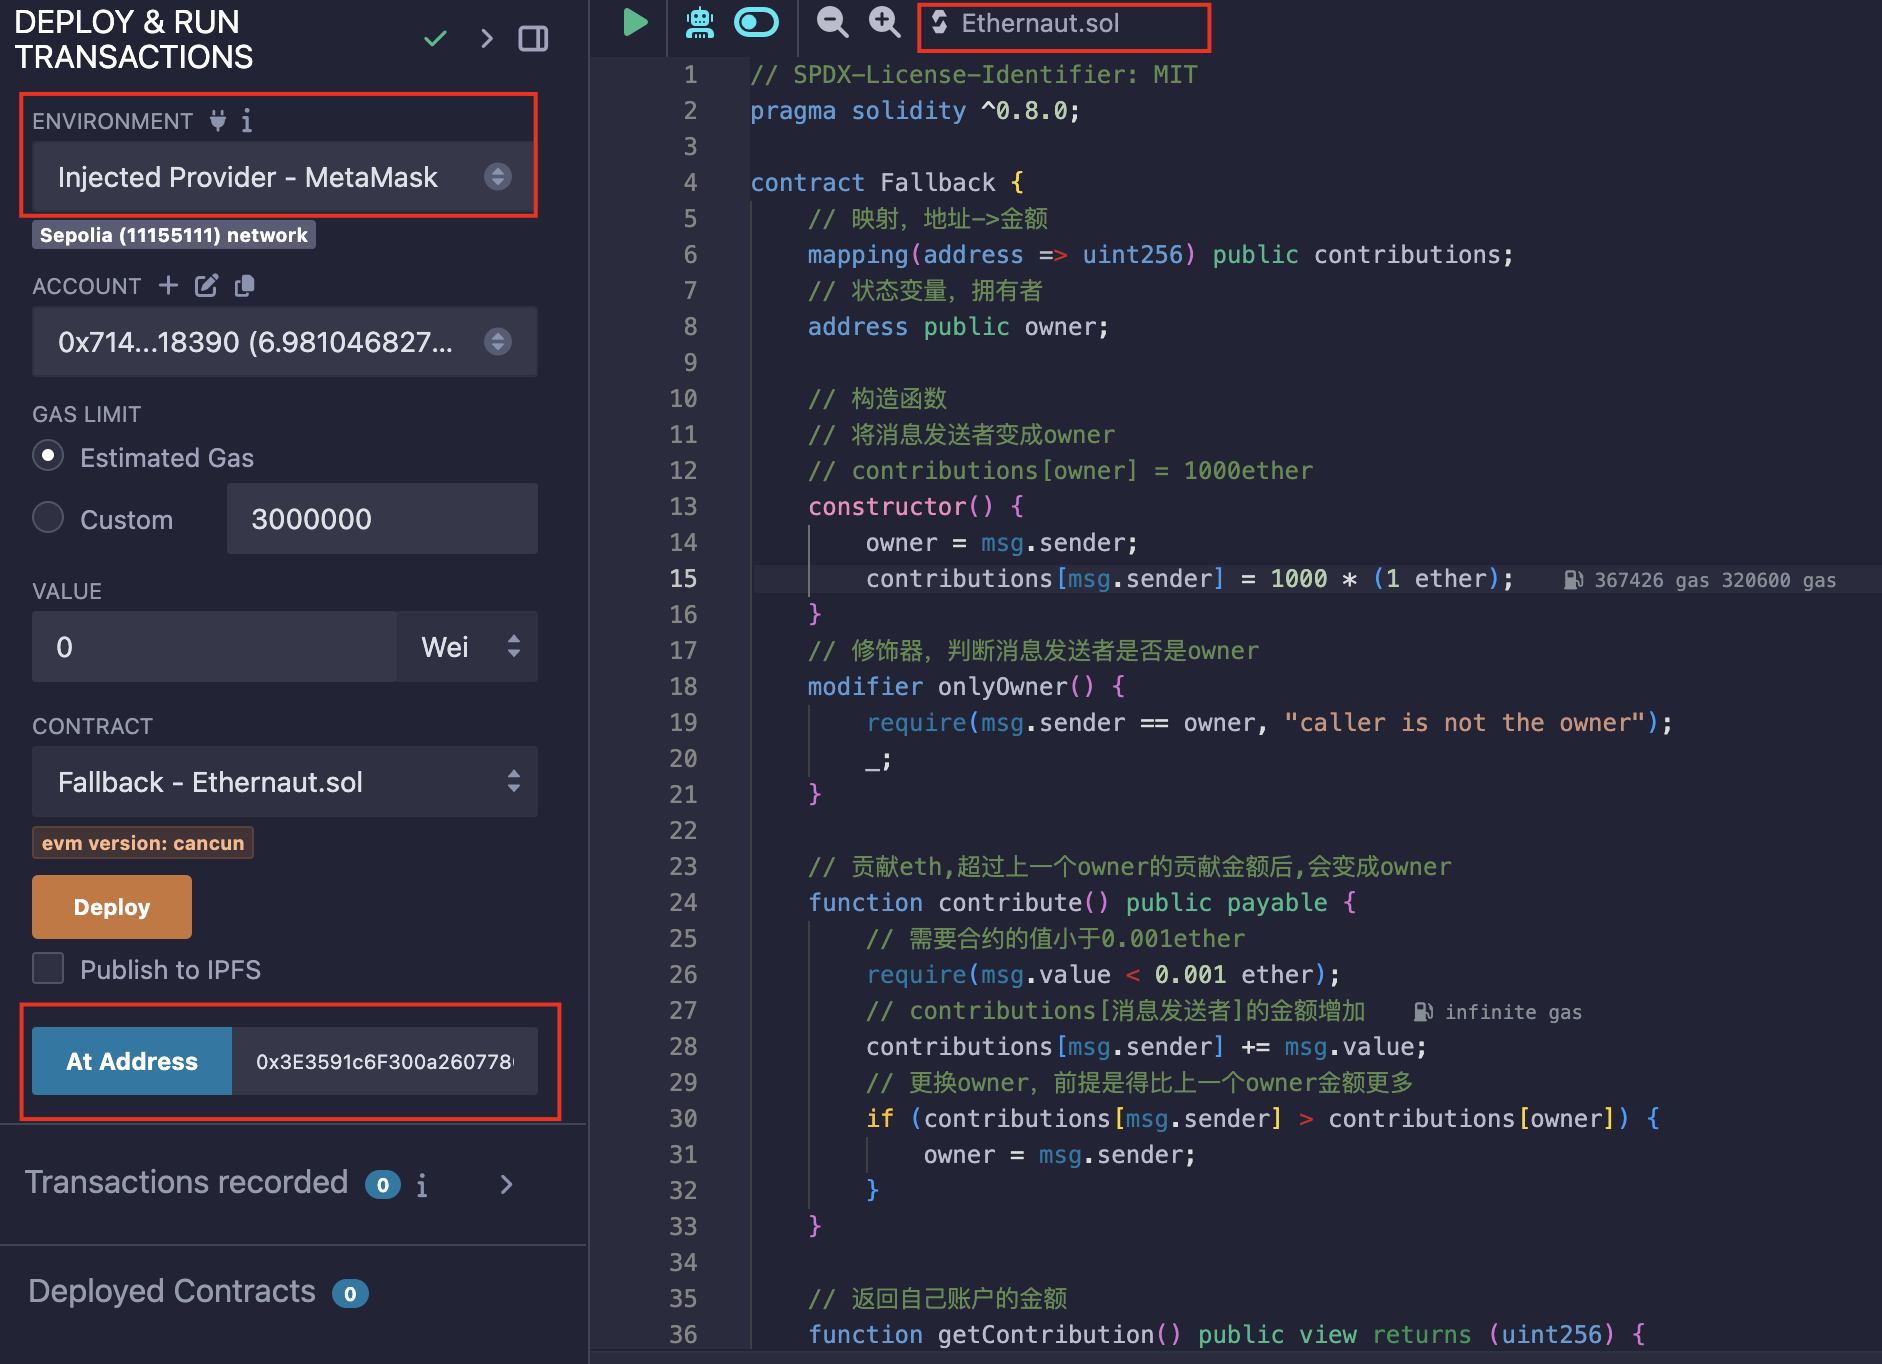This screenshot has height=1364, width=1882.
Task: Click the 'constructor() {' code line
Action: (915, 506)
